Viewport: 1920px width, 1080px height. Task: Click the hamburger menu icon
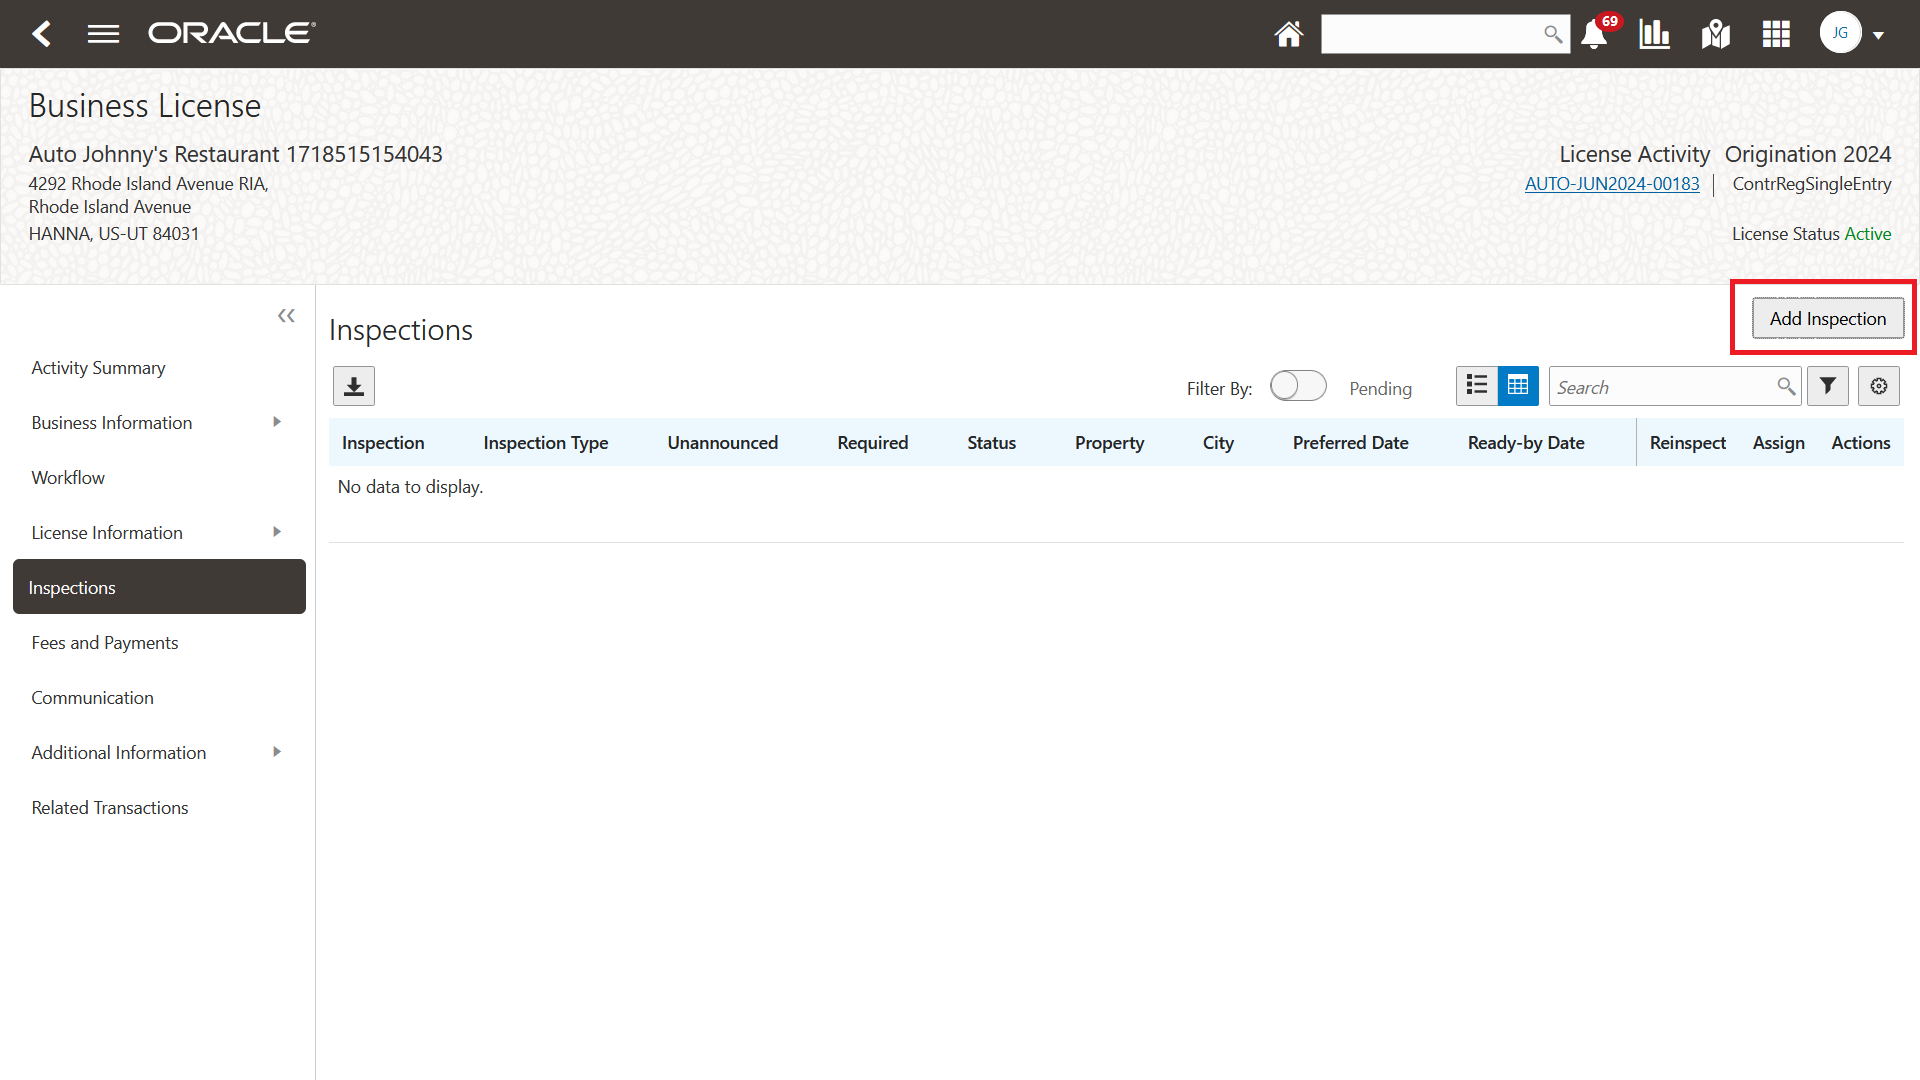102,33
